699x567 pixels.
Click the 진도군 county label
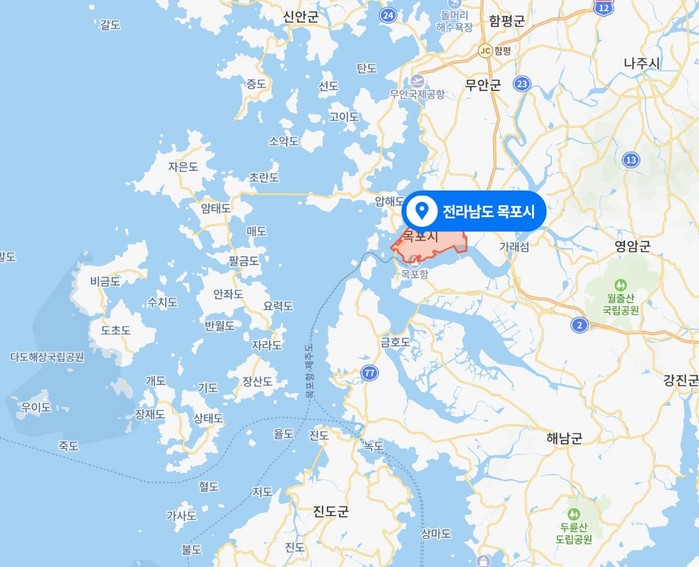[x=330, y=511]
